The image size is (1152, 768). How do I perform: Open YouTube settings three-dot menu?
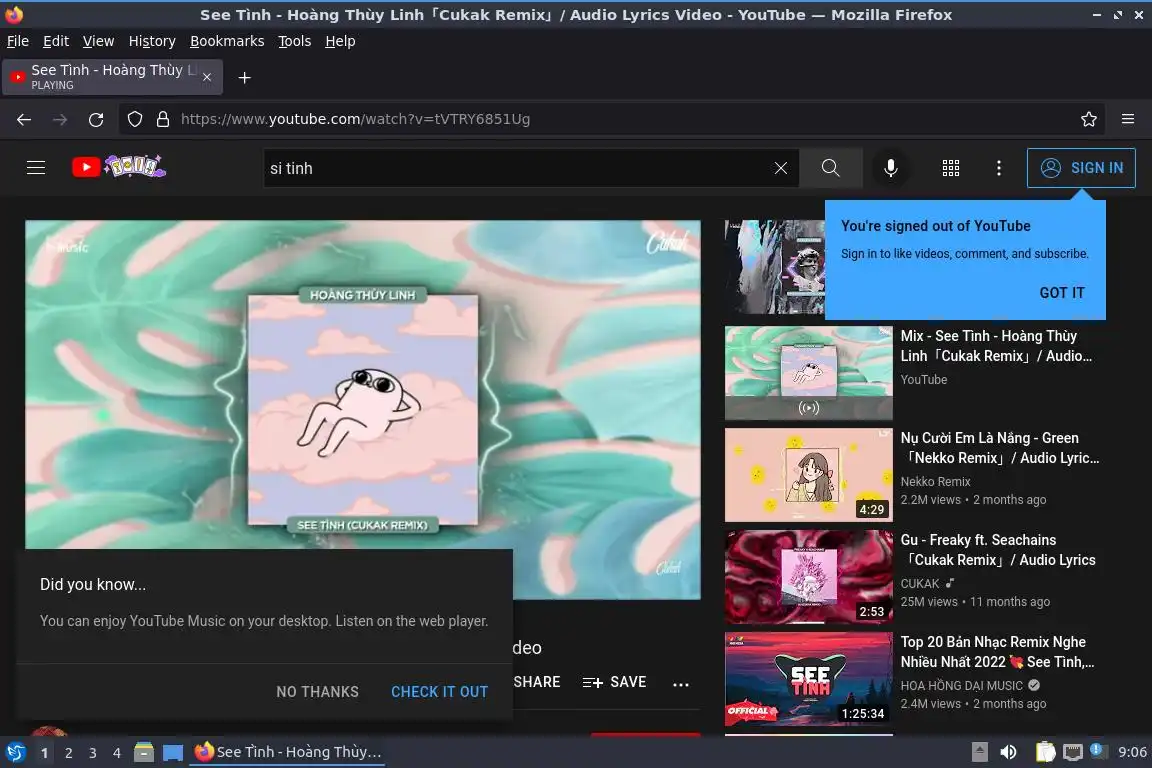[998, 168]
